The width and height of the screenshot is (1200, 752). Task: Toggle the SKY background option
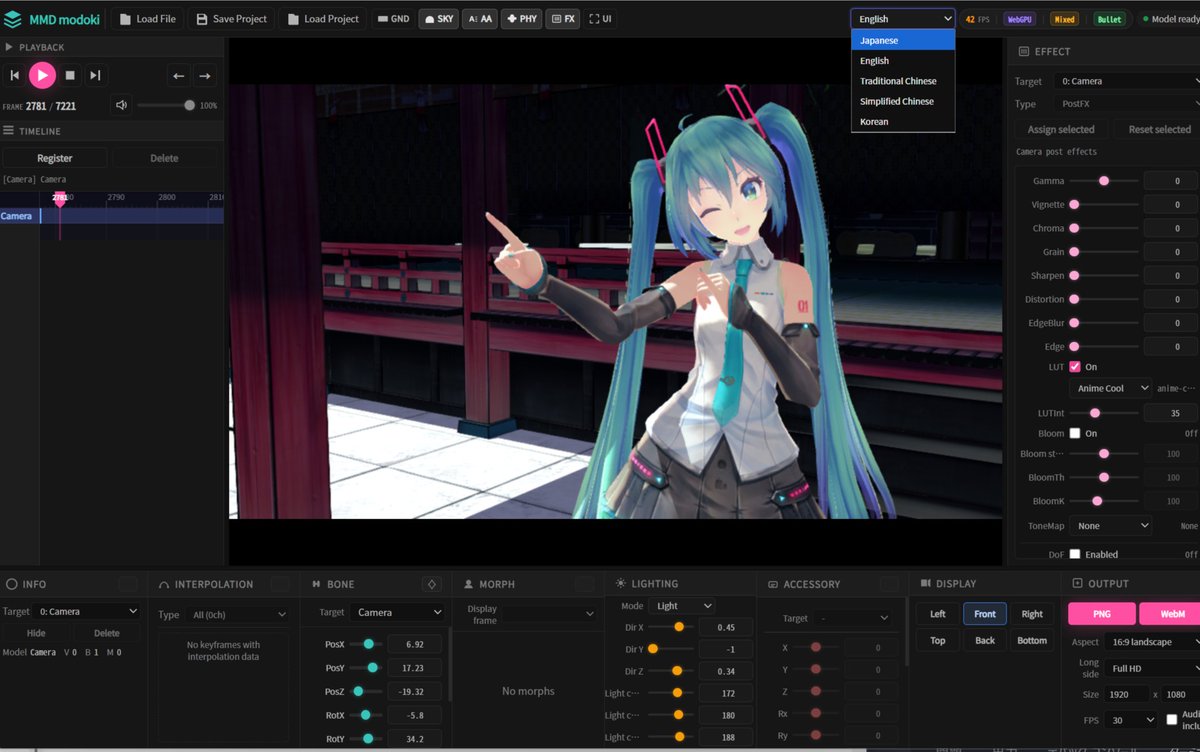point(440,19)
